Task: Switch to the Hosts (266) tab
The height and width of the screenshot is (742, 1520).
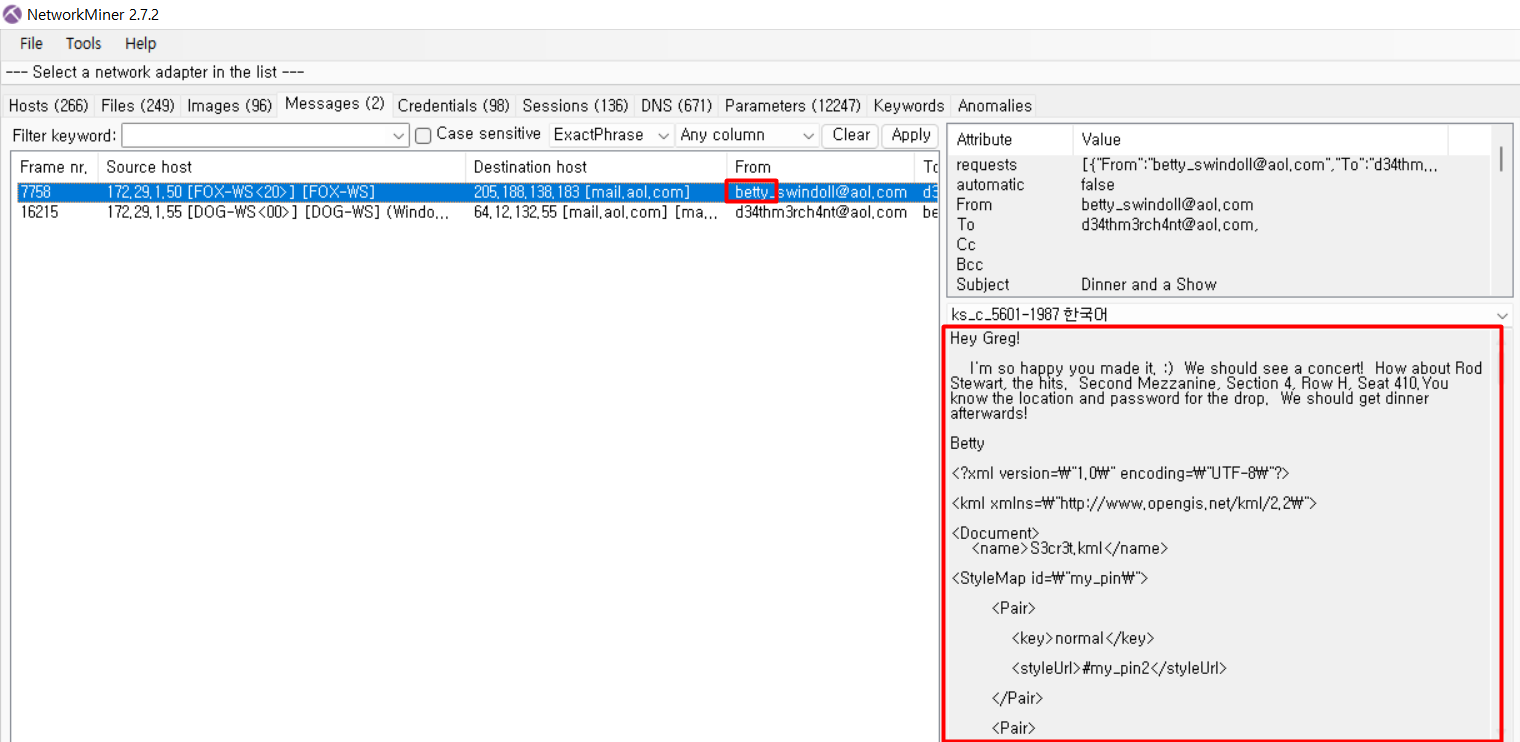Action: [49, 106]
